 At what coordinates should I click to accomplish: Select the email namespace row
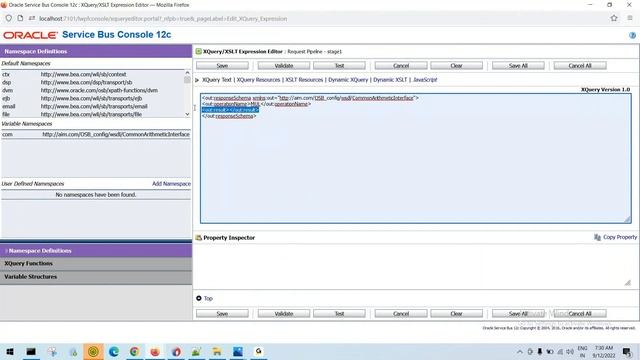pos(93,106)
